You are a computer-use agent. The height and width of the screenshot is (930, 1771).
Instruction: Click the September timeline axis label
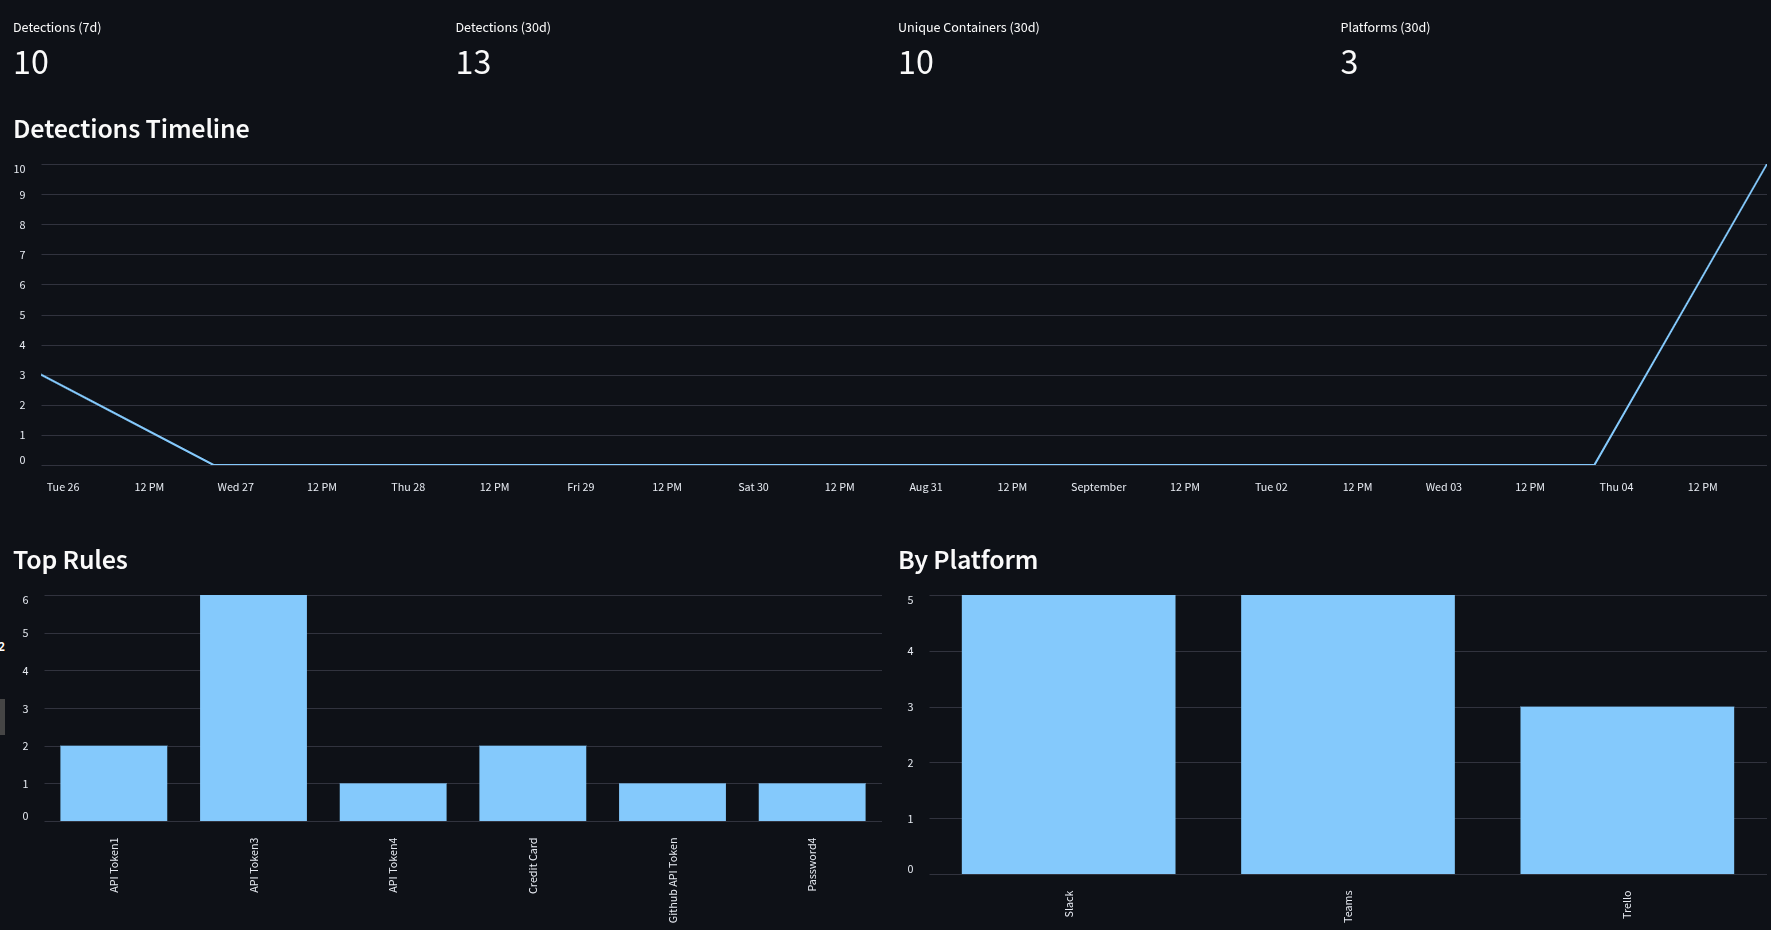click(x=1098, y=487)
